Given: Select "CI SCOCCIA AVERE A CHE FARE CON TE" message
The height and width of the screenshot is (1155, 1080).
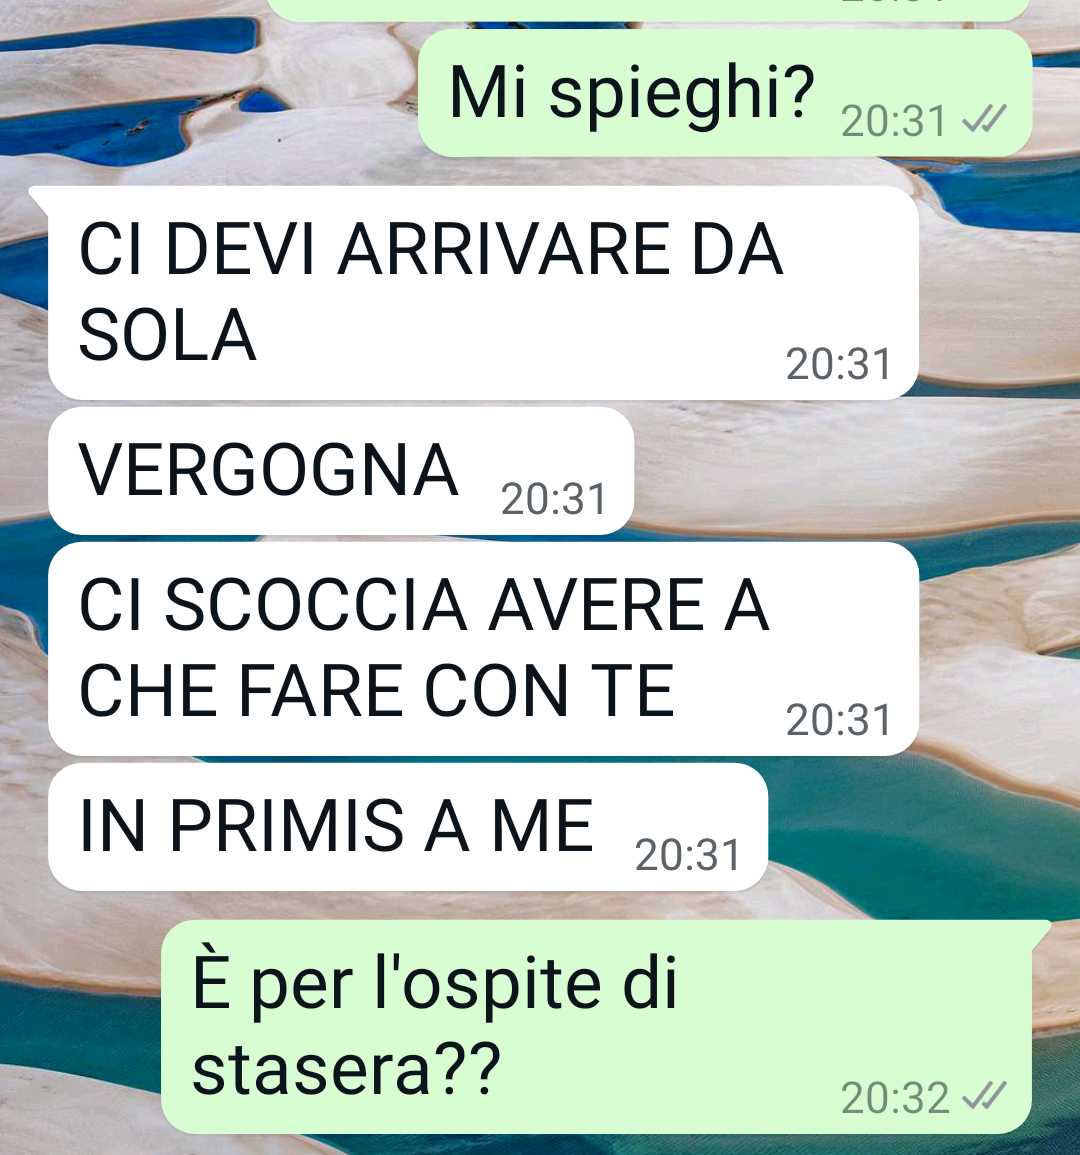Looking at the screenshot, I should [483, 649].
